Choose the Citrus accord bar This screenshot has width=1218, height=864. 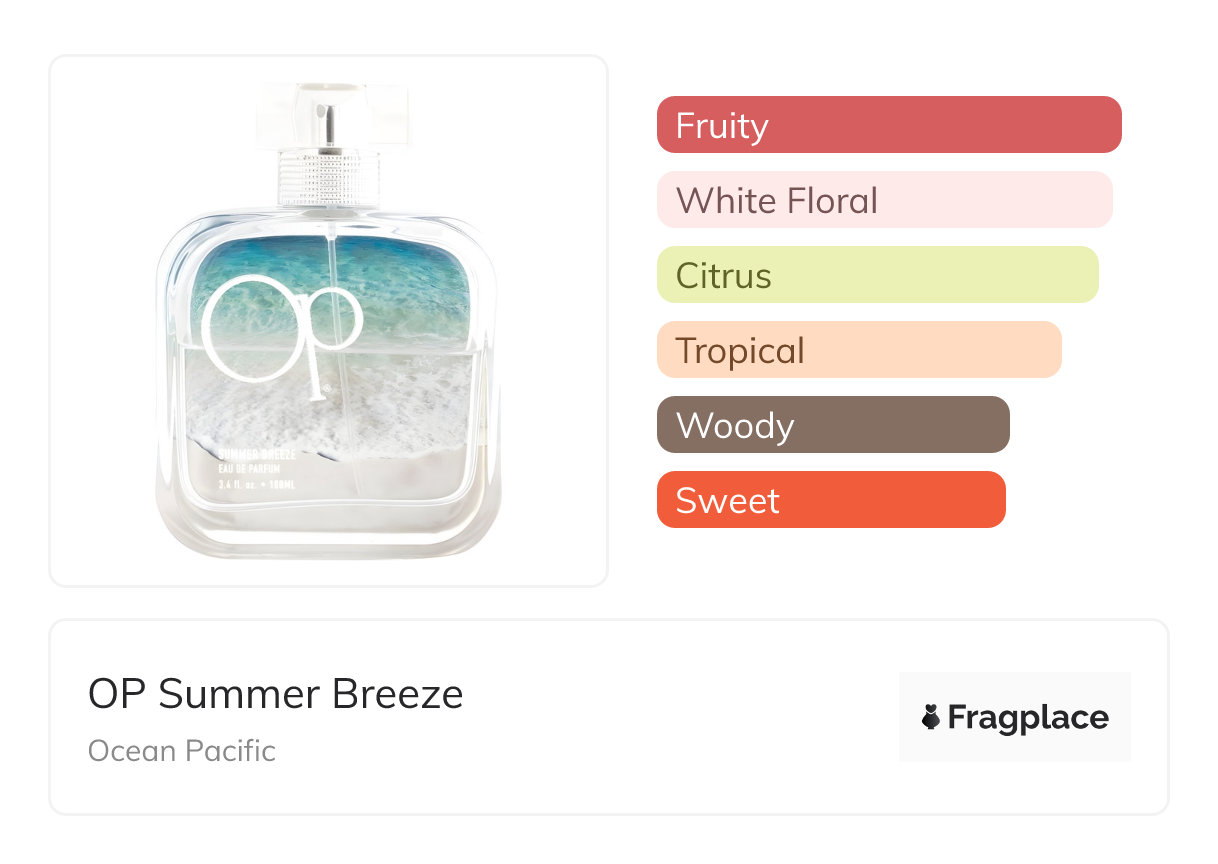pyautogui.click(x=877, y=275)
